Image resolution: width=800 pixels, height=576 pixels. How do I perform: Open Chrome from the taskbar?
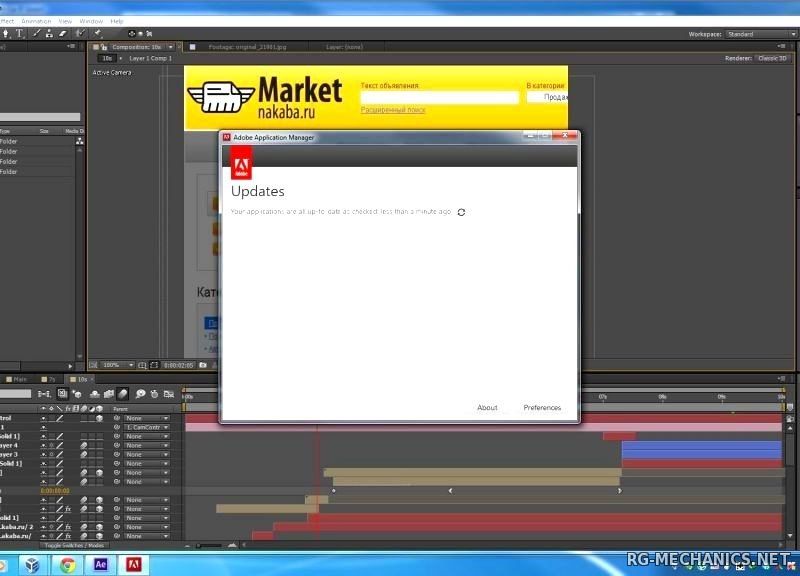67,565
